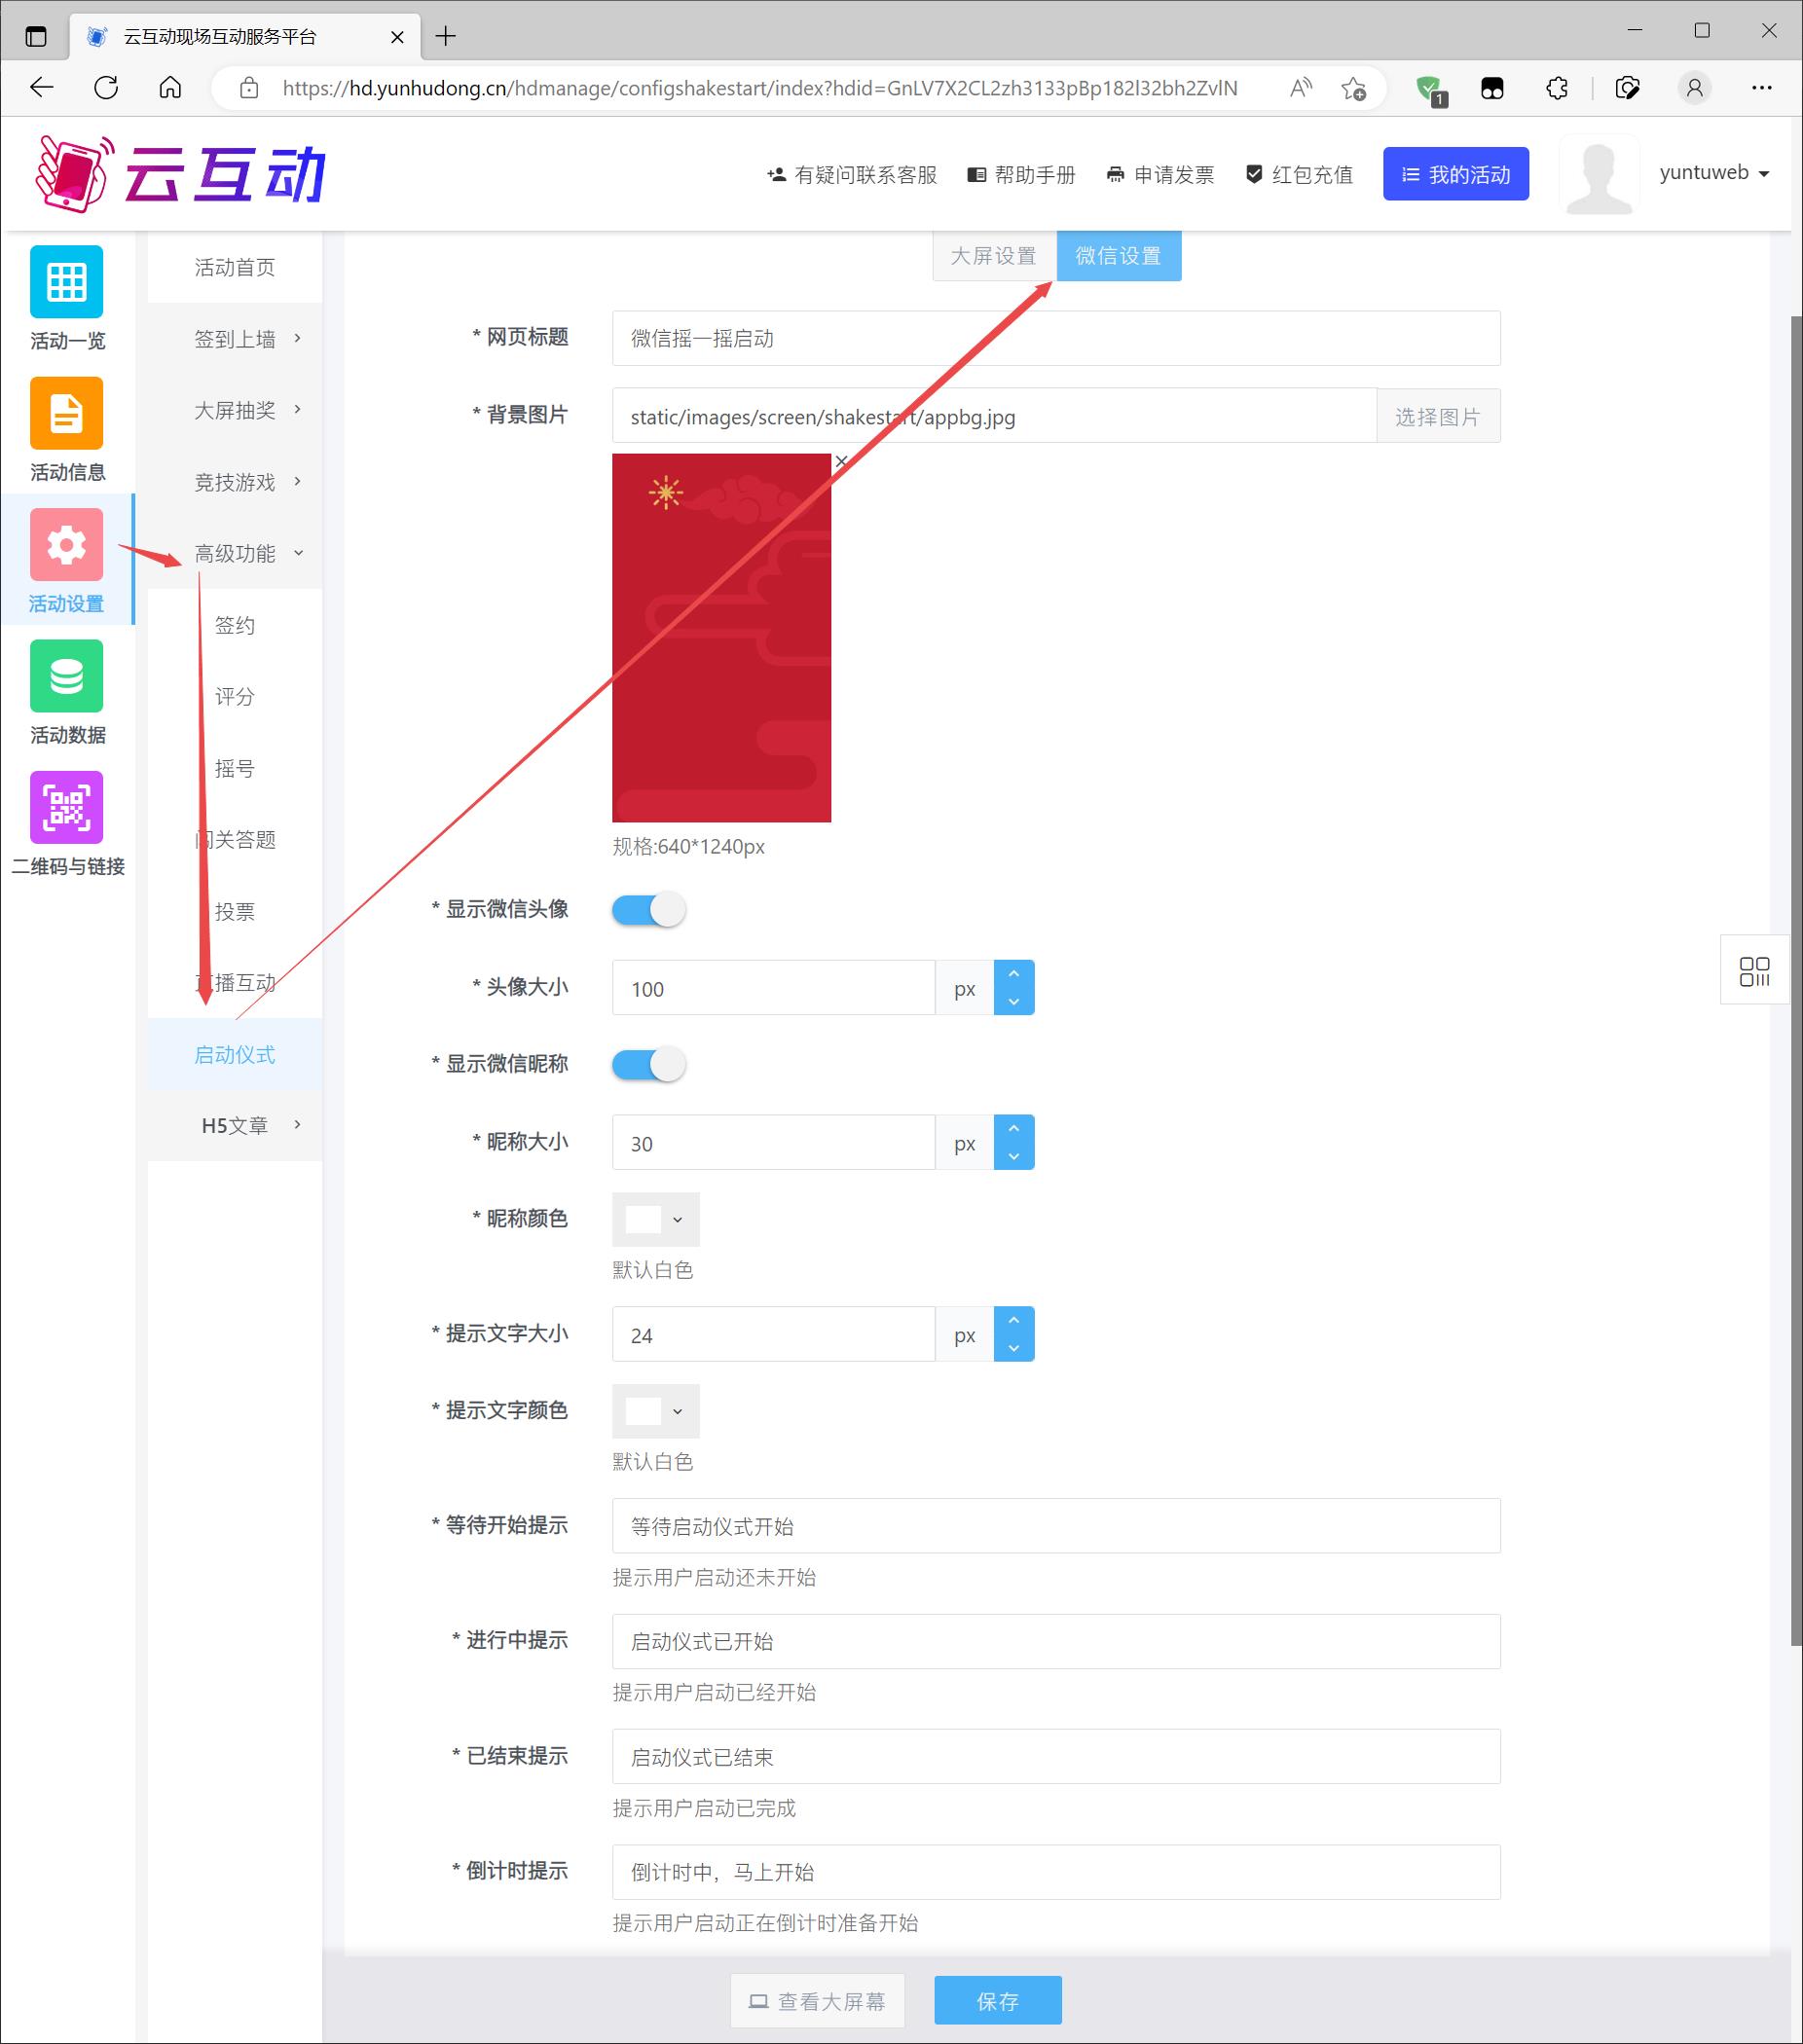The height and width of the screenshot is (2044, 1803).
Task: Collapse the 高级功能 menu section
Action: [248, 553]
